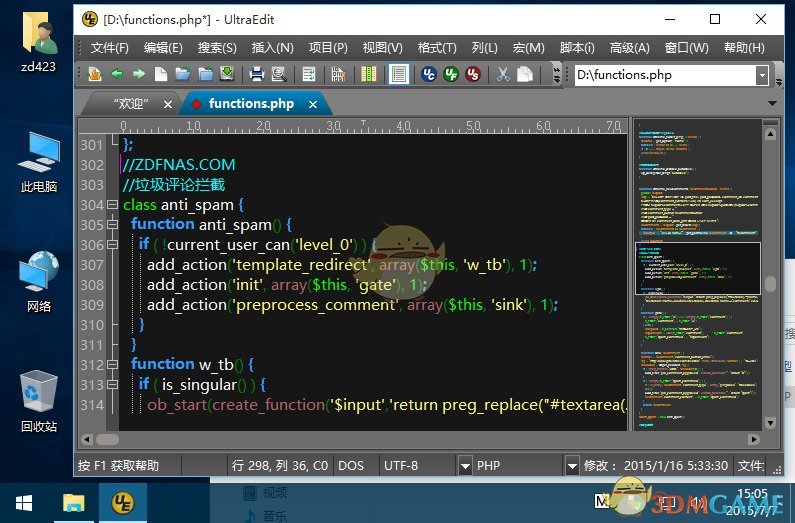Open the 搜索(S) menu
Image resolution: width=795 pixels, height=523 pixels.
point(217,48)
